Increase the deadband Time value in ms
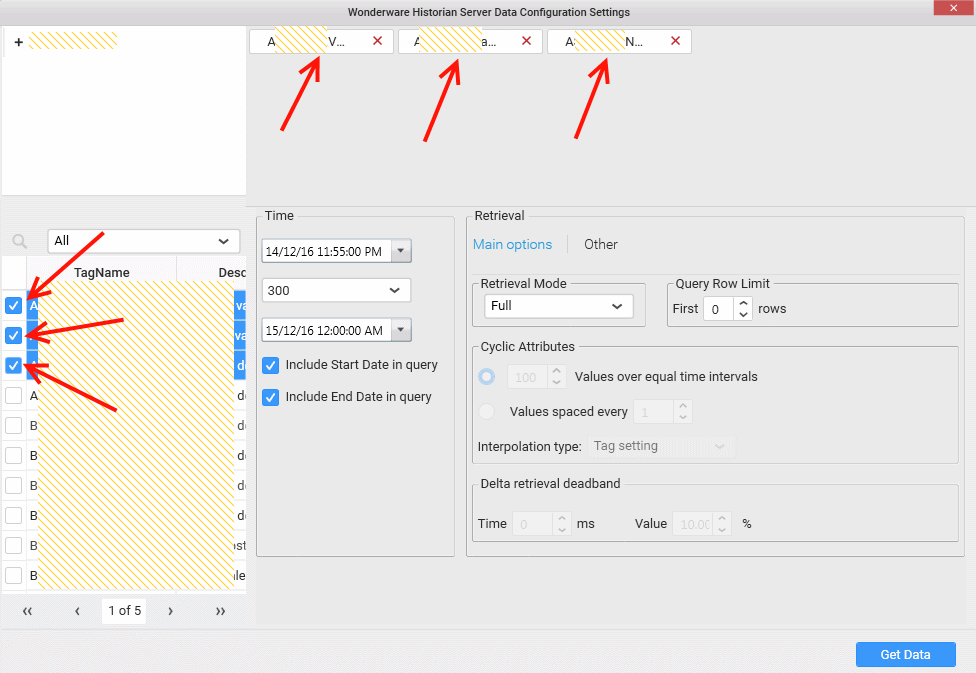Viewport: 976px width, 673px height. click(x=562, y=518)
